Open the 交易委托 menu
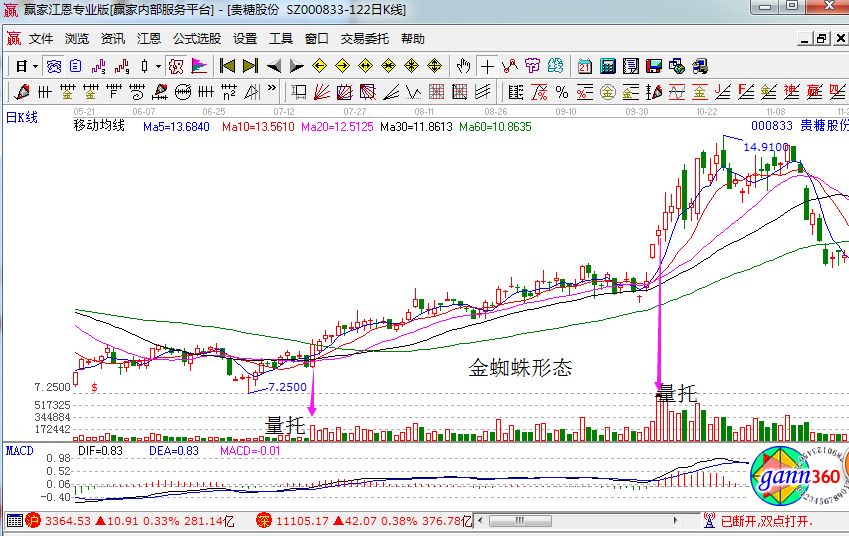The height and width of the screenshot is (536, 849). click(365, 39)
